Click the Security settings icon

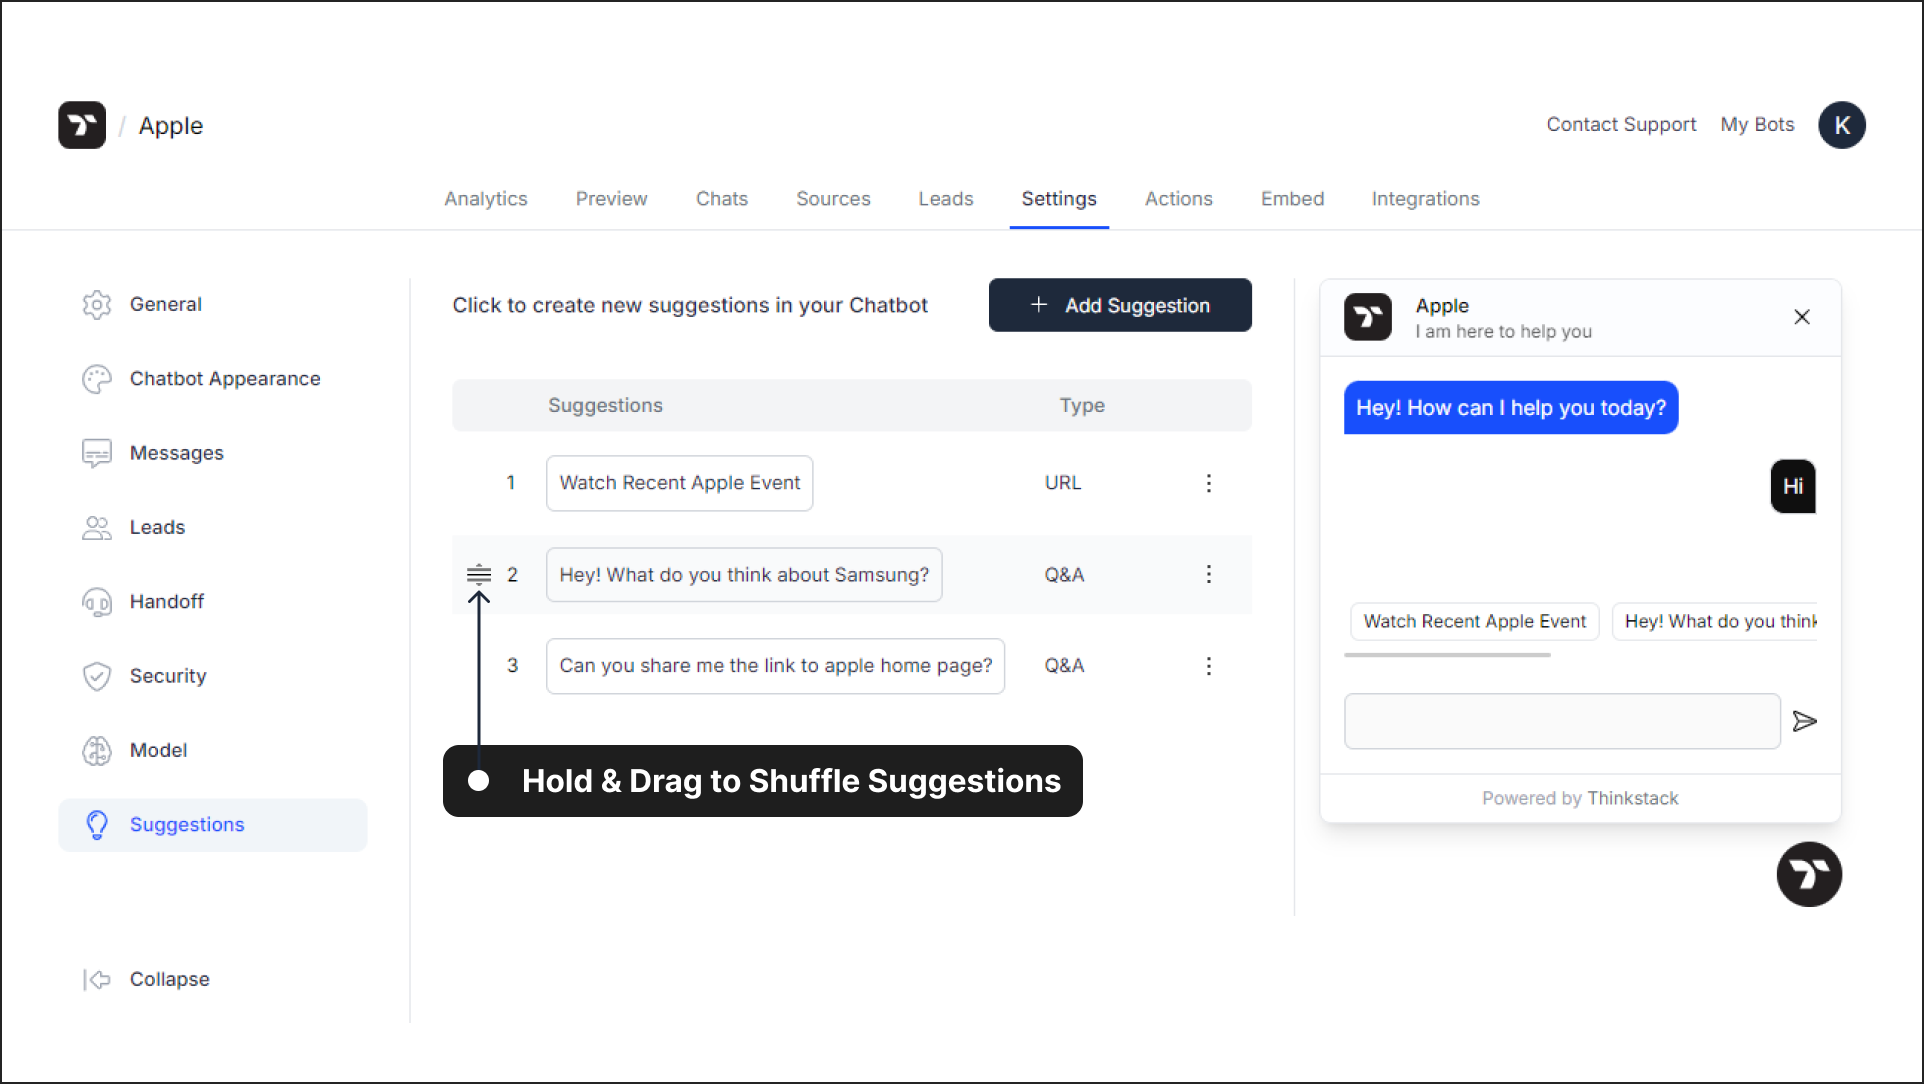coord(98,676)
